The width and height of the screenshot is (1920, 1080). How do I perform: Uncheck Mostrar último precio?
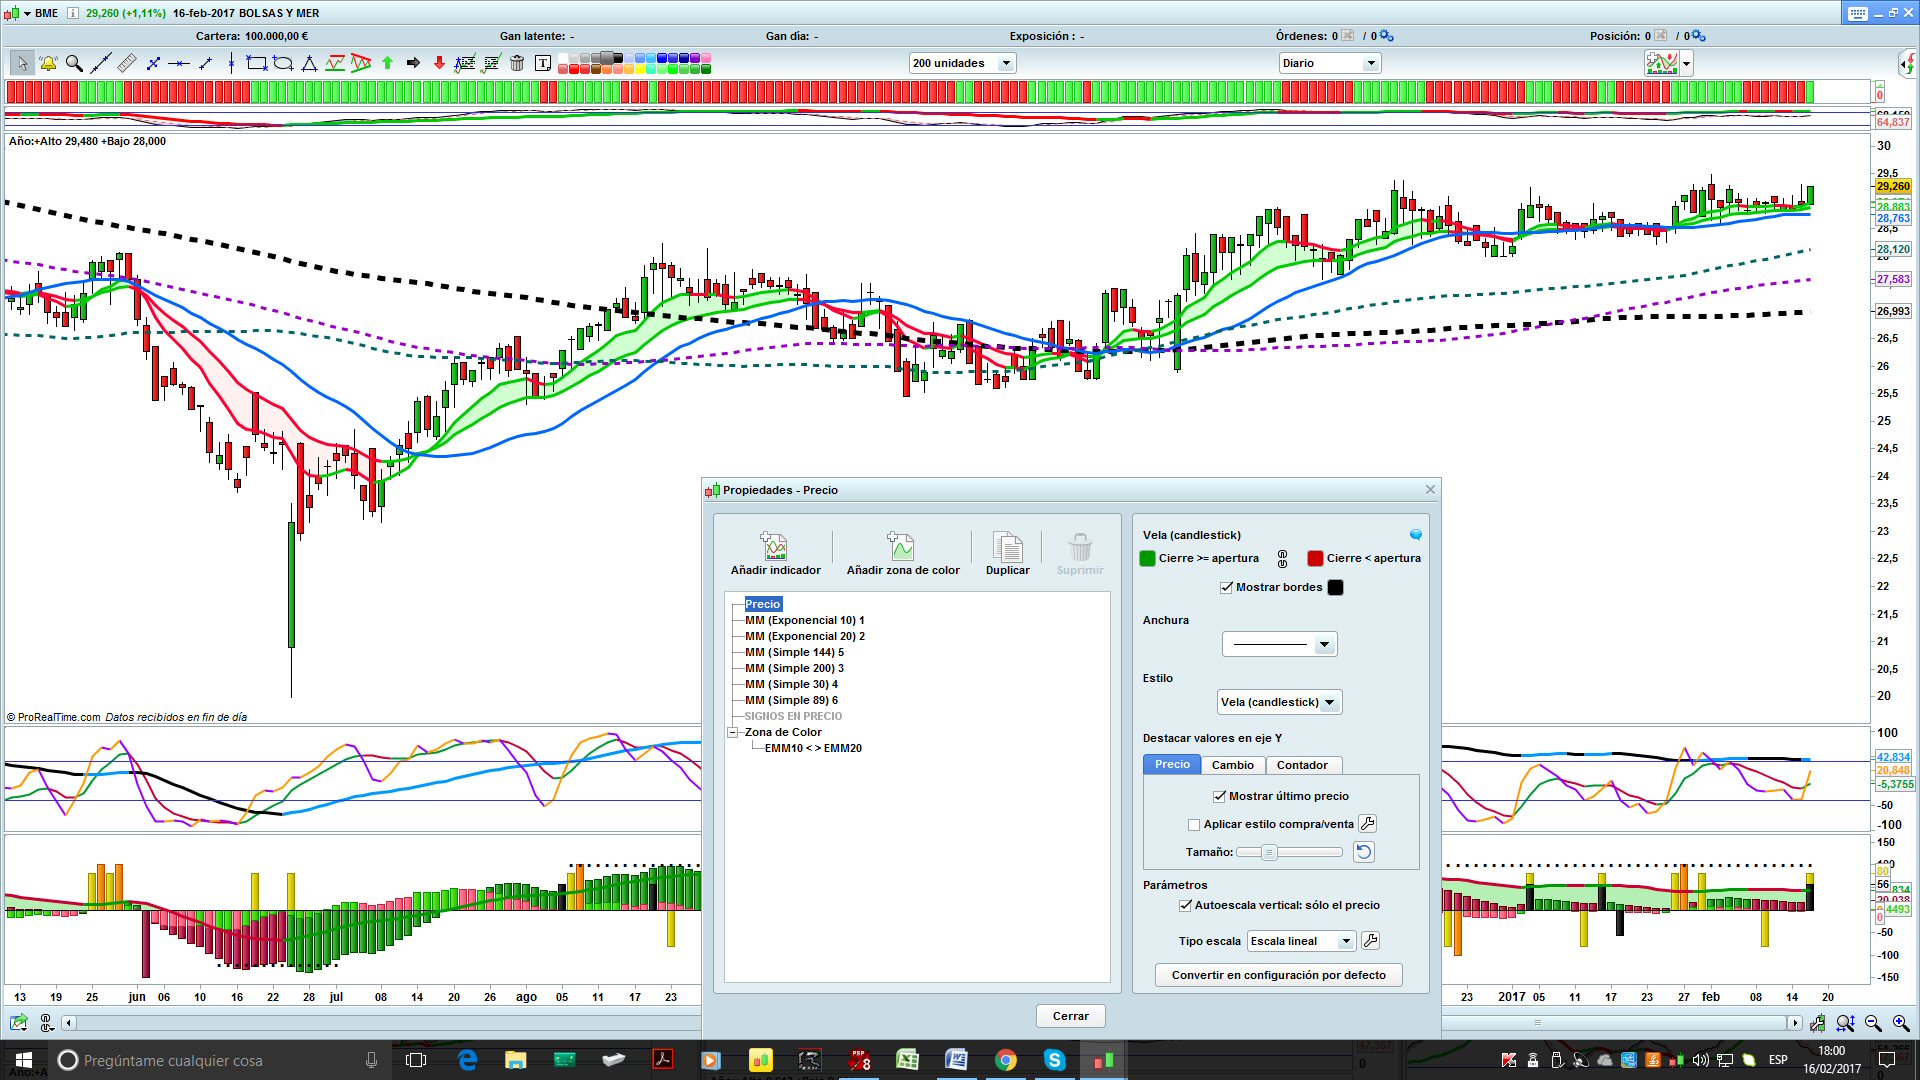pyautogui.click(x=1219, y=796)
